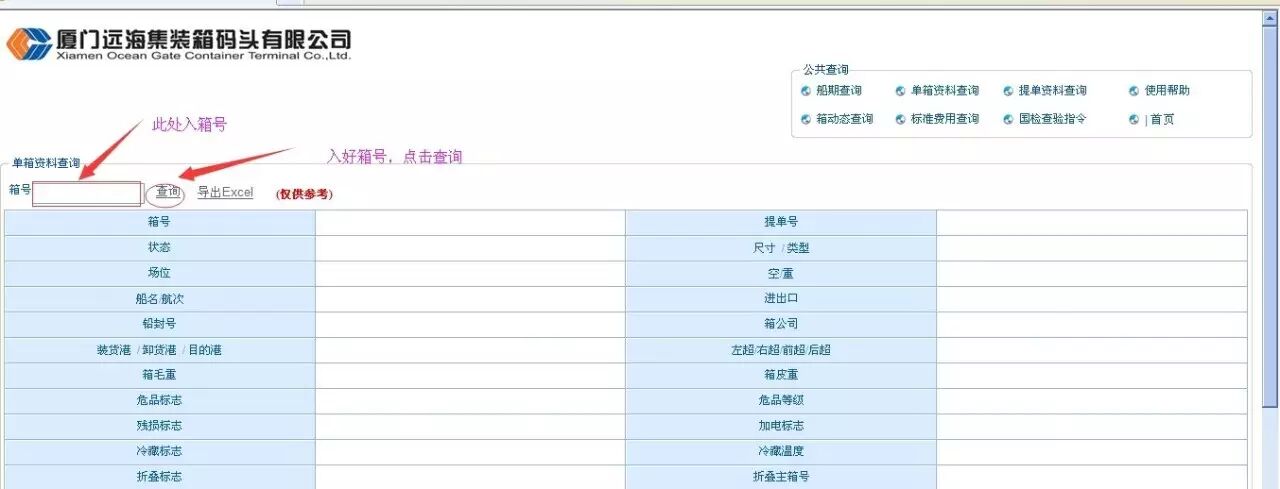Click the globe icon beside 首页
The height and width of the screenshot is (489, 1280).
point(1134,119)
